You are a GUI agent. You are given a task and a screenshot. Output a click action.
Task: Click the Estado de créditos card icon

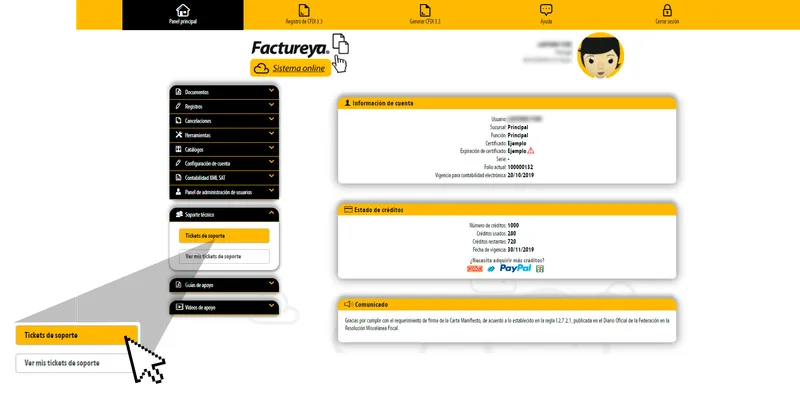tap(348, 209)
